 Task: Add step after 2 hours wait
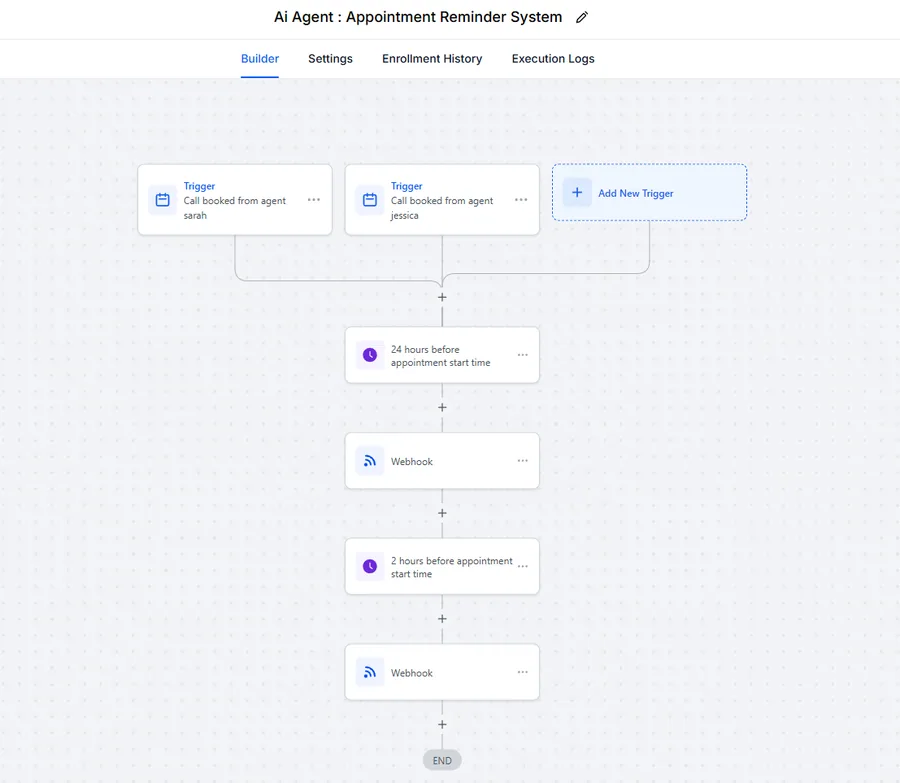click(442, 619)
